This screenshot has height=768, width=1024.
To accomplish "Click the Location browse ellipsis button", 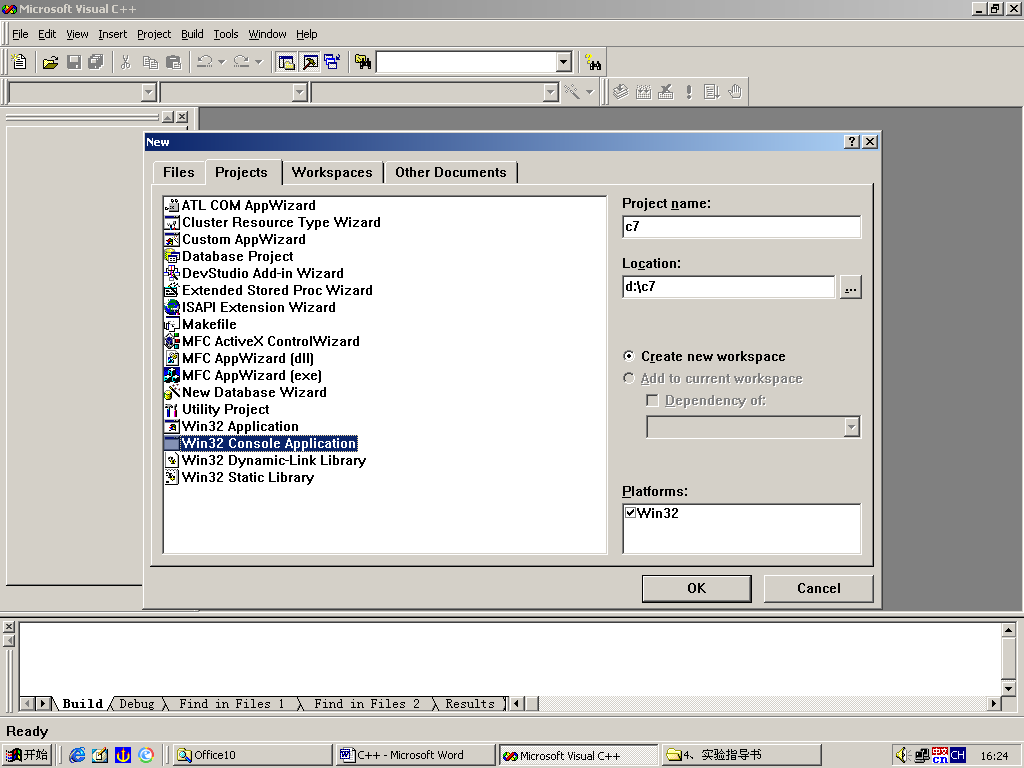I will pos(850,288).
